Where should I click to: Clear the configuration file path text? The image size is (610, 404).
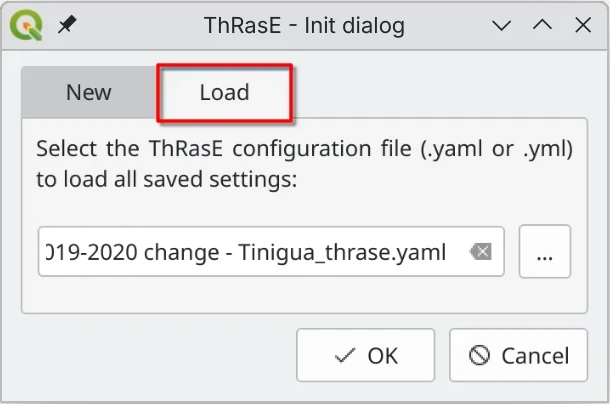pos(481,253)
